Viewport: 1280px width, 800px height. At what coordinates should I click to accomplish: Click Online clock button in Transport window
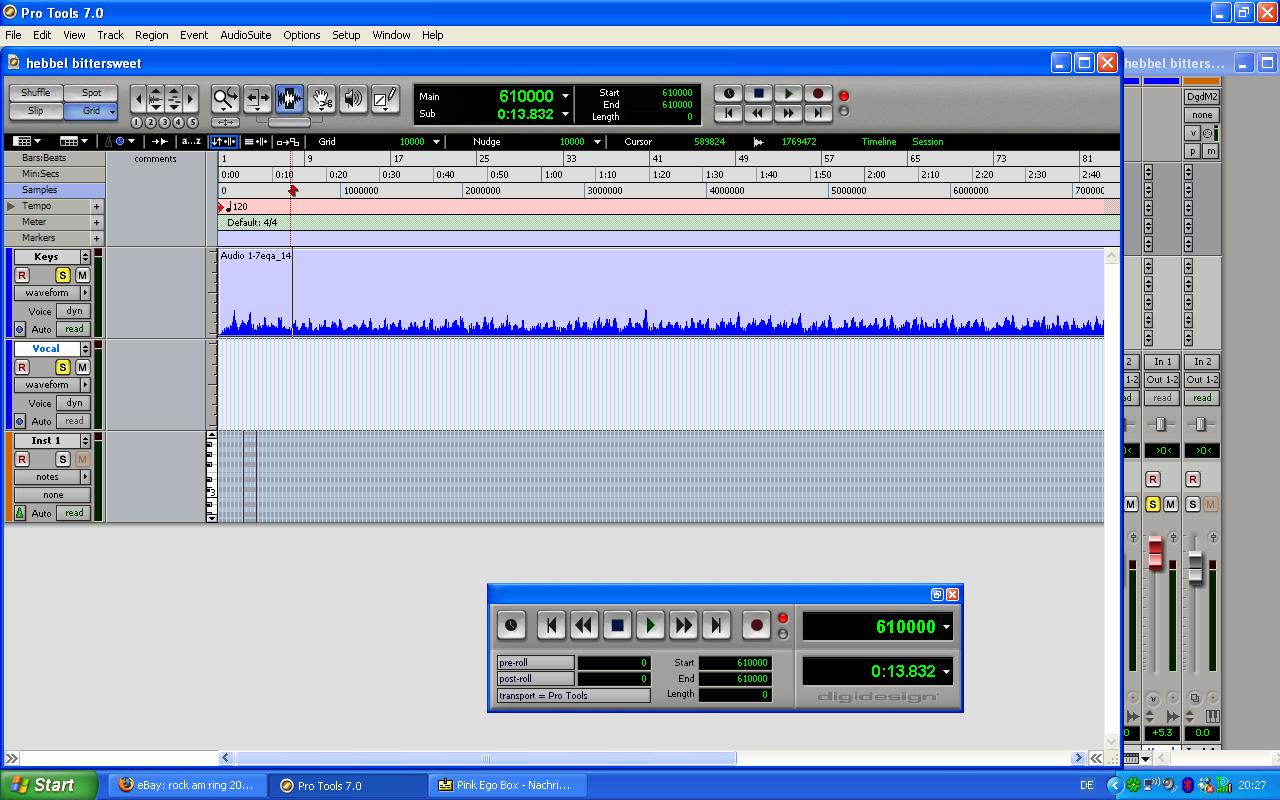[511, 626]
